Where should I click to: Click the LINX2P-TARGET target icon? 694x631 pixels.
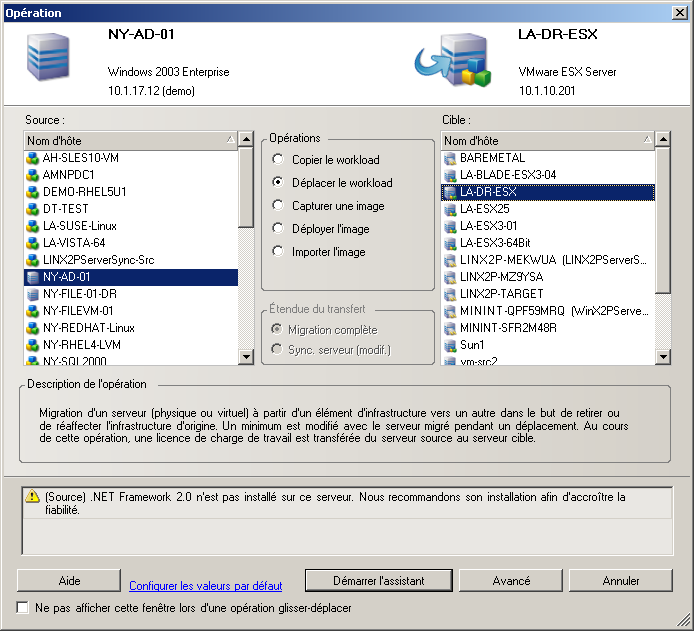(450, 294)
